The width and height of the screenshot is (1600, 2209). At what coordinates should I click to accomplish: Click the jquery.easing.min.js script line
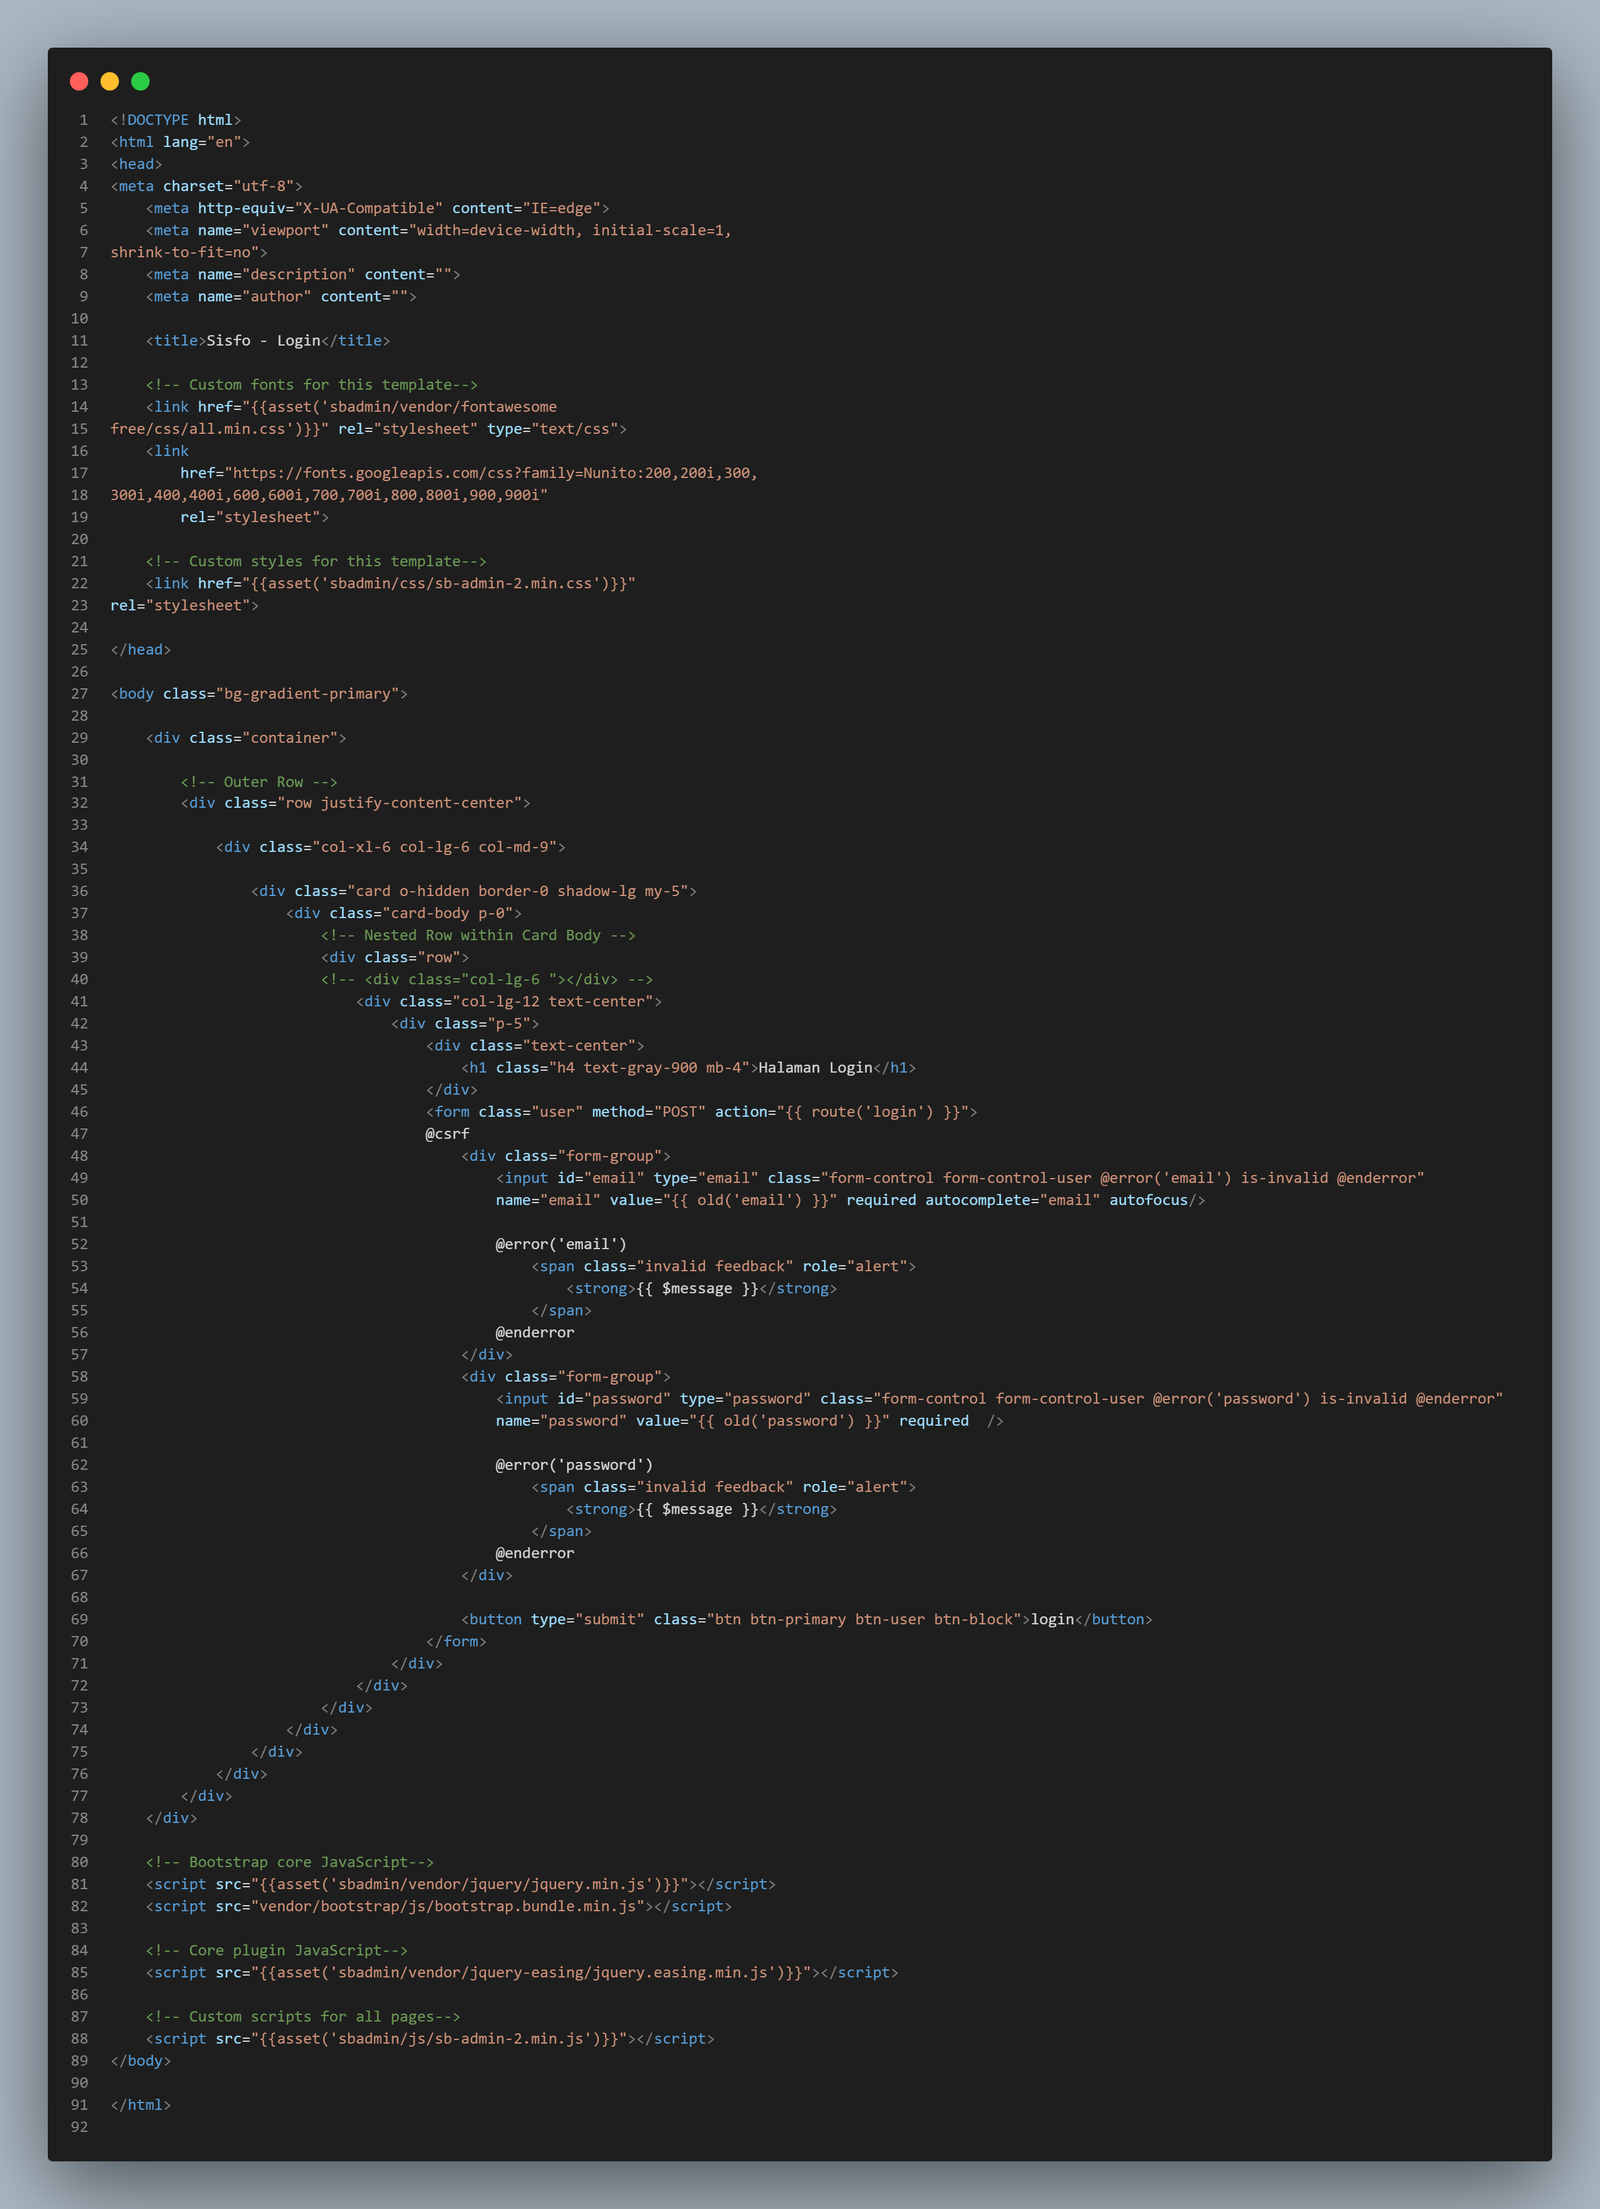tap(522, 1971)
